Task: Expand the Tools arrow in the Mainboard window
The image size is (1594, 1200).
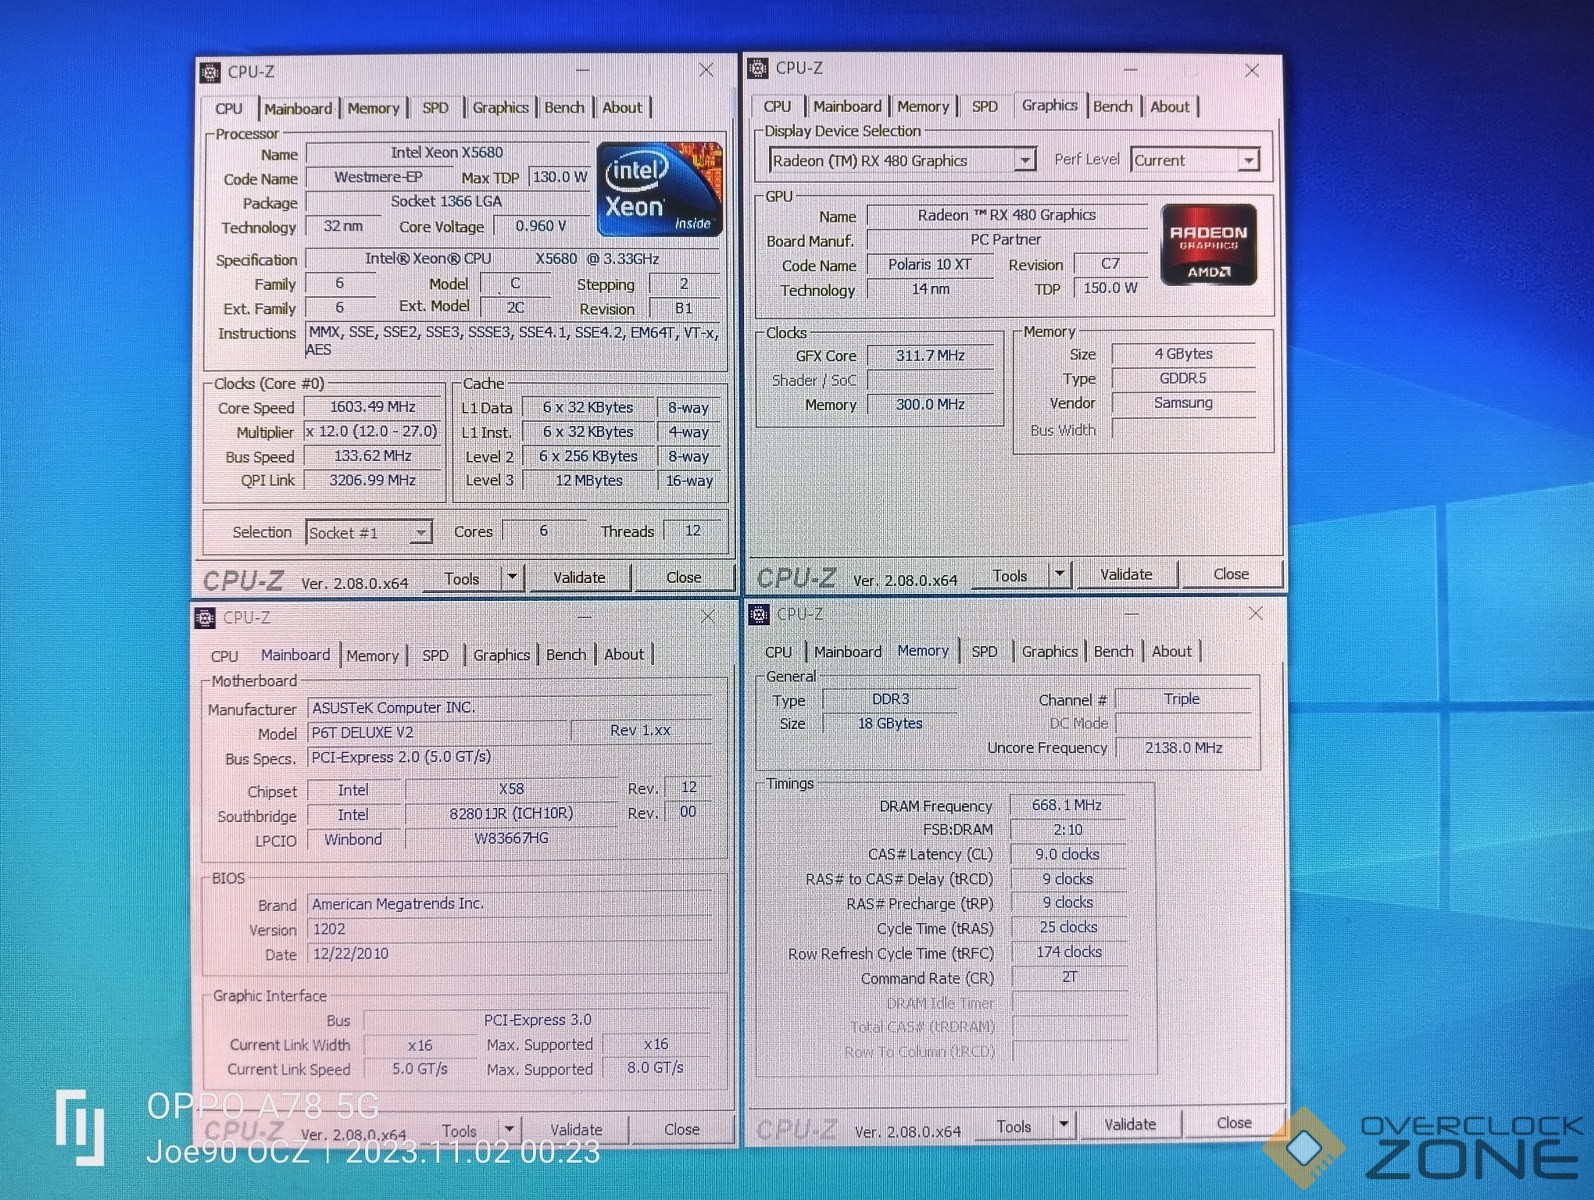Action: click(x=509, y=1130)
